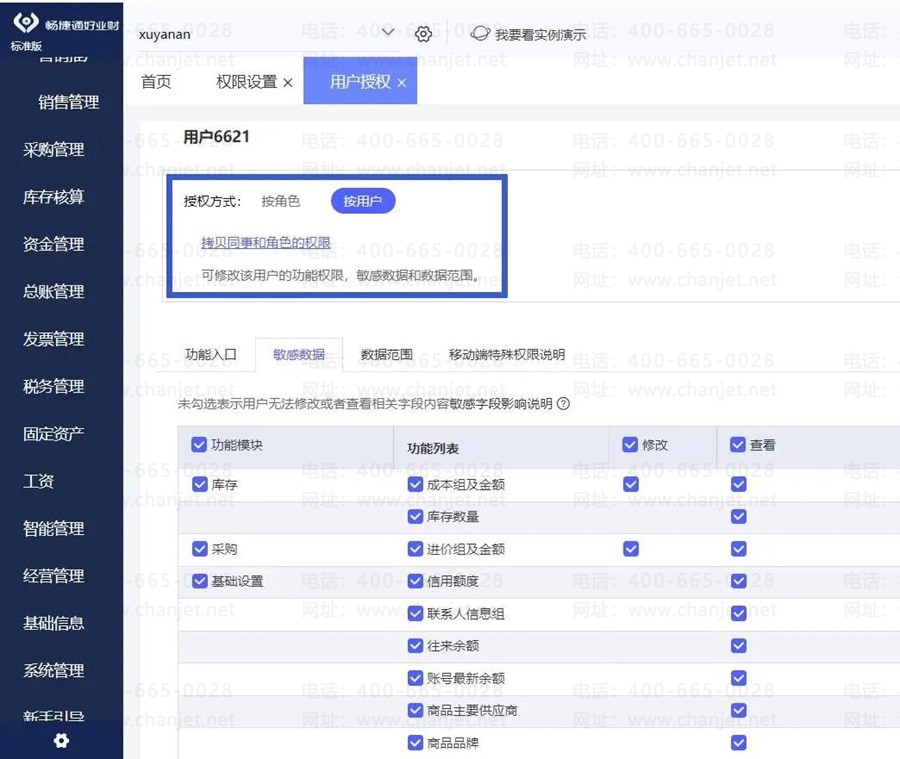900x759 pixels.
Task: Close the 用户授权 tab
Action: point(402,83)
